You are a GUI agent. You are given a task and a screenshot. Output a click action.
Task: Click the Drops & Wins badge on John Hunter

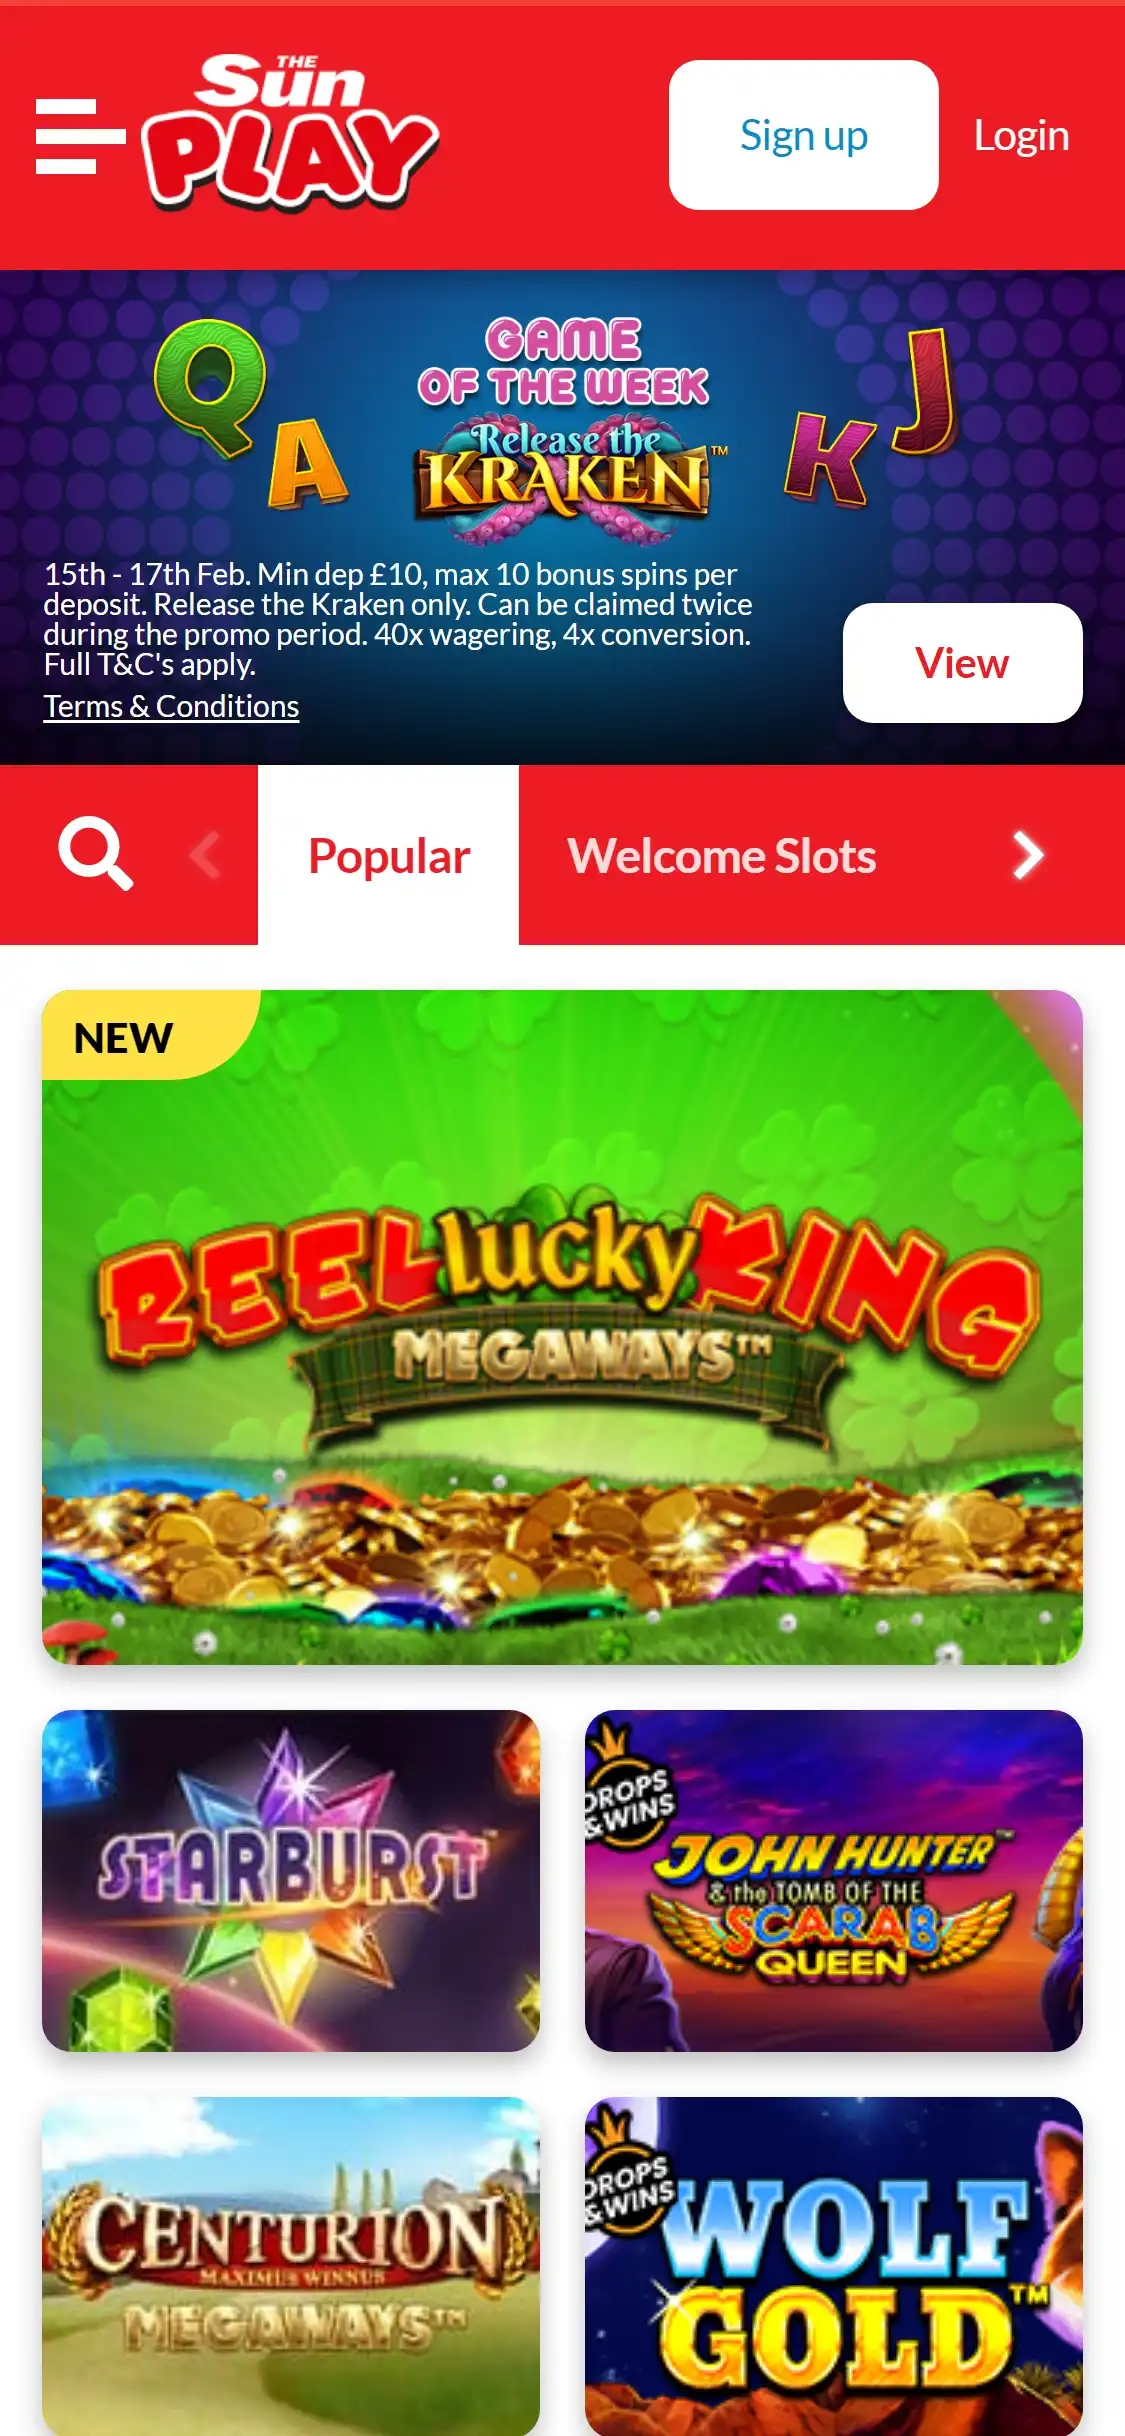[627, 1783]
